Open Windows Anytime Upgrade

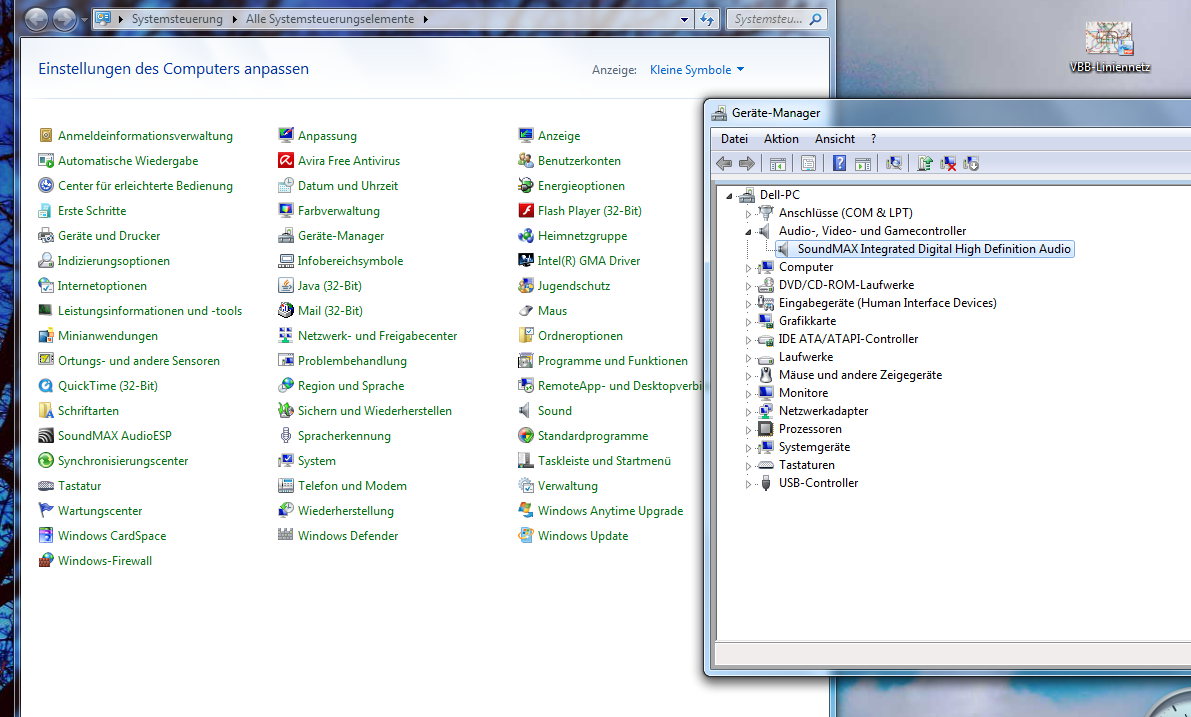[611, 511]
